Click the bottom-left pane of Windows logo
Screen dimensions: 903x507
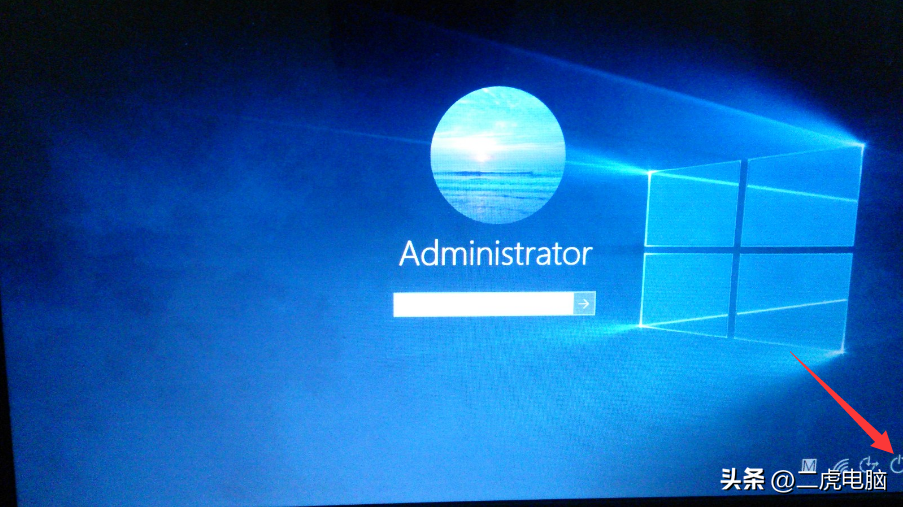pyautogui.click(x=690, y=288)
